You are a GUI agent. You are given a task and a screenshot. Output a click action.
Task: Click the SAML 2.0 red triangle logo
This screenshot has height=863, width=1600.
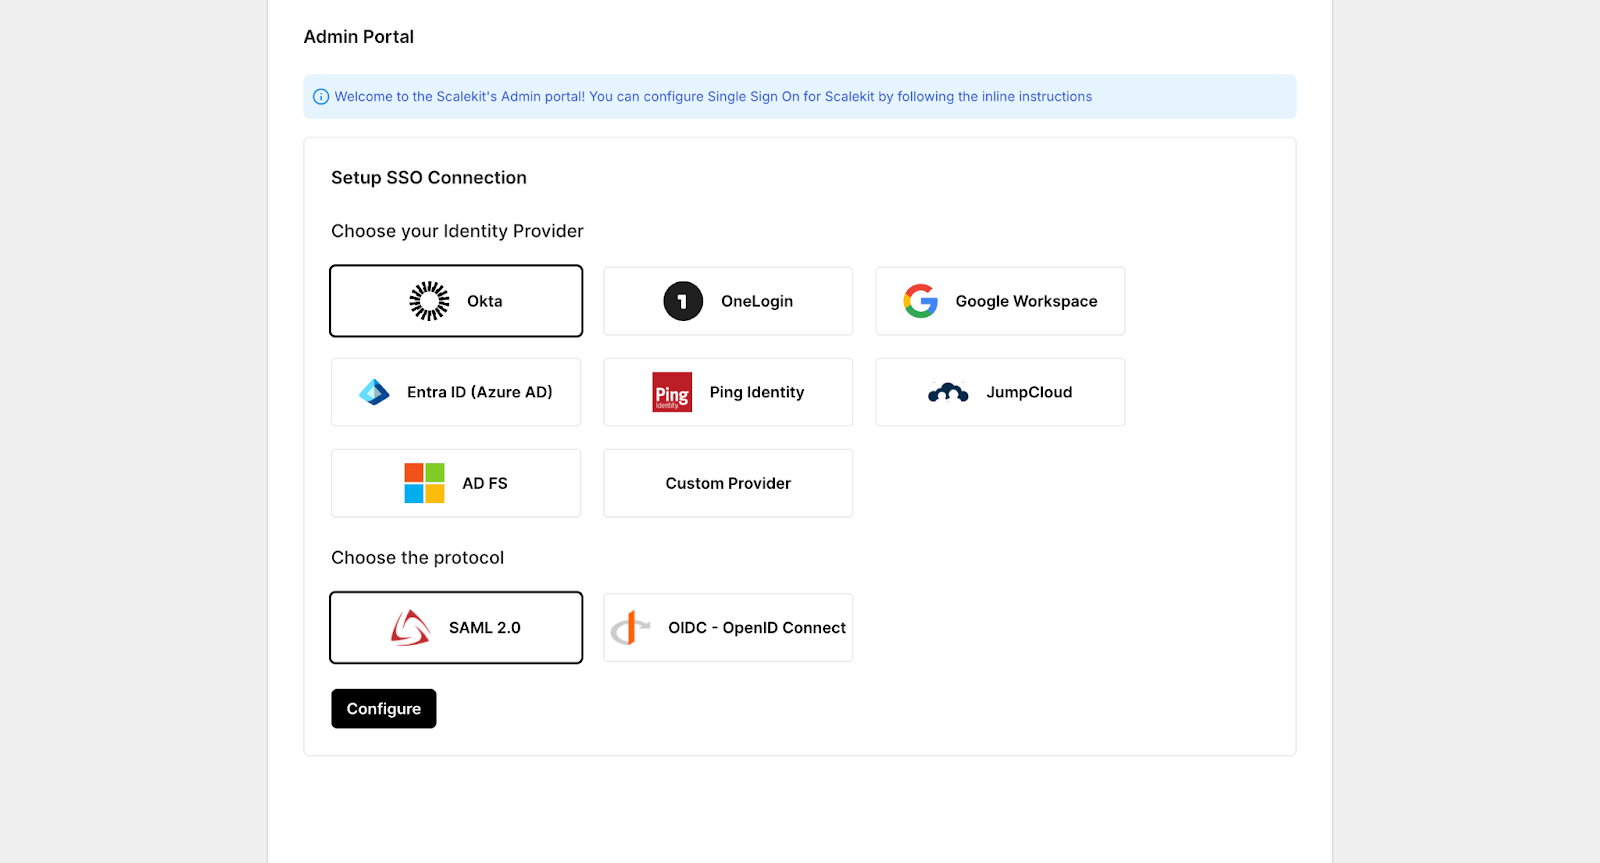pyautogui.click(x=410, y=628)
